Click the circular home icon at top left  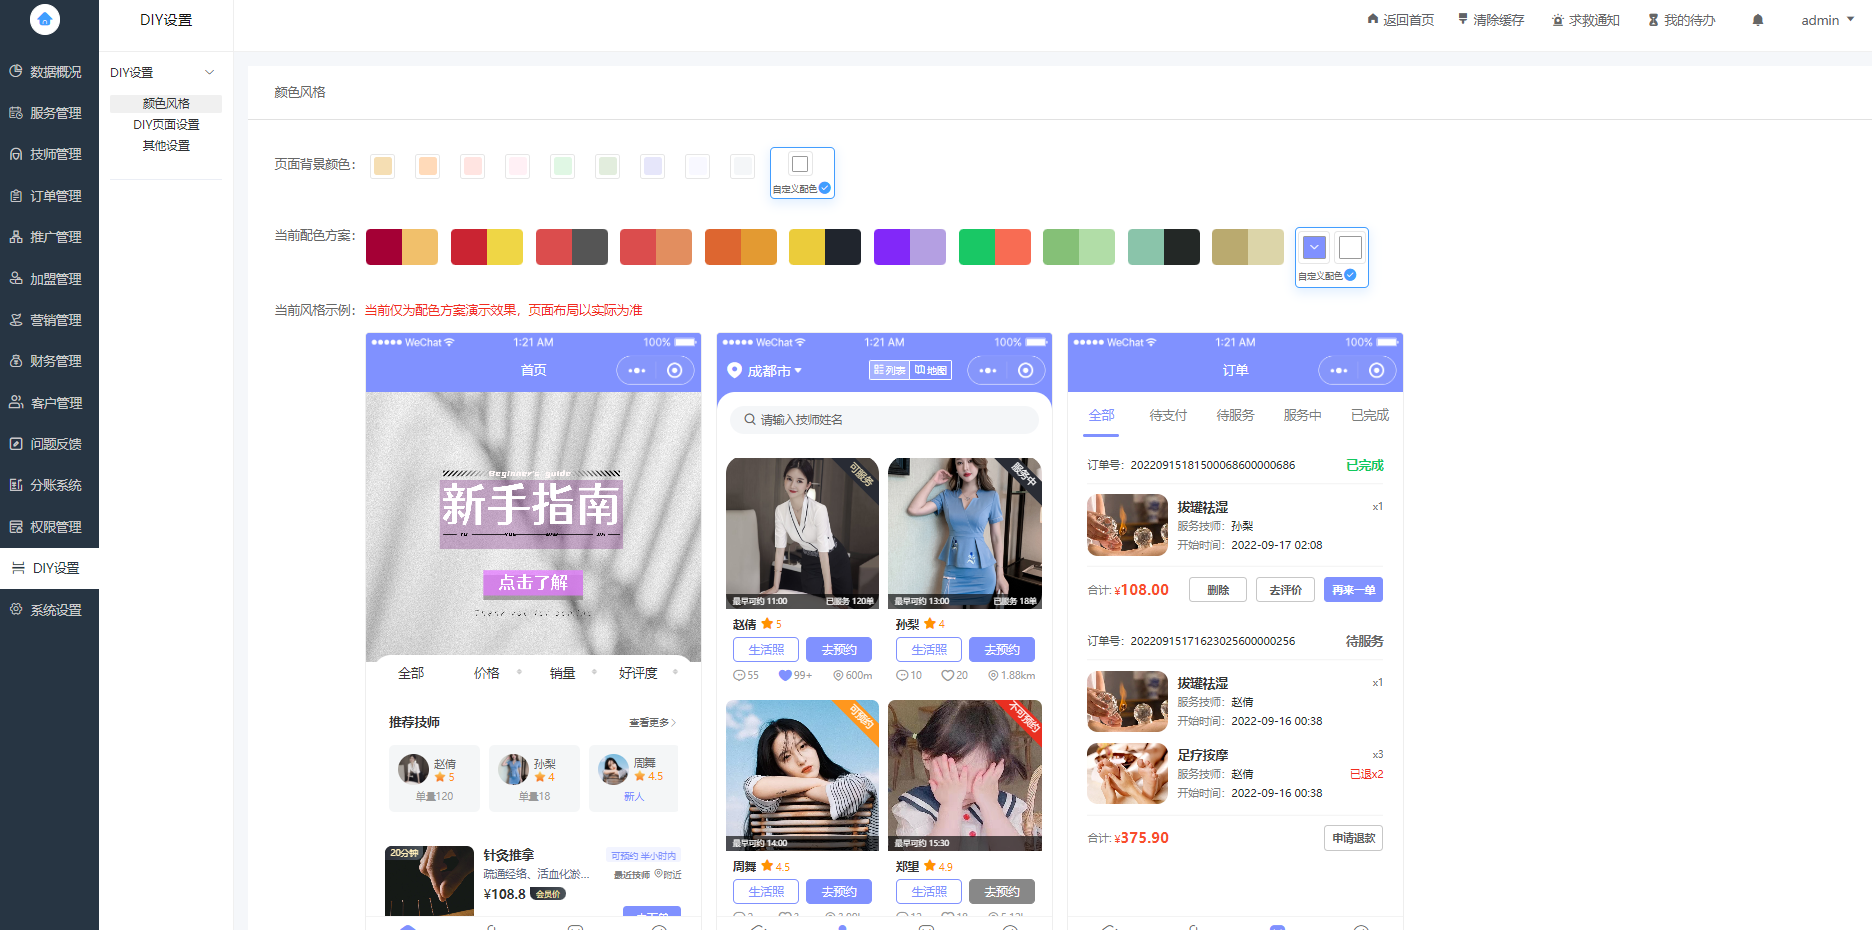coord(44,19)
